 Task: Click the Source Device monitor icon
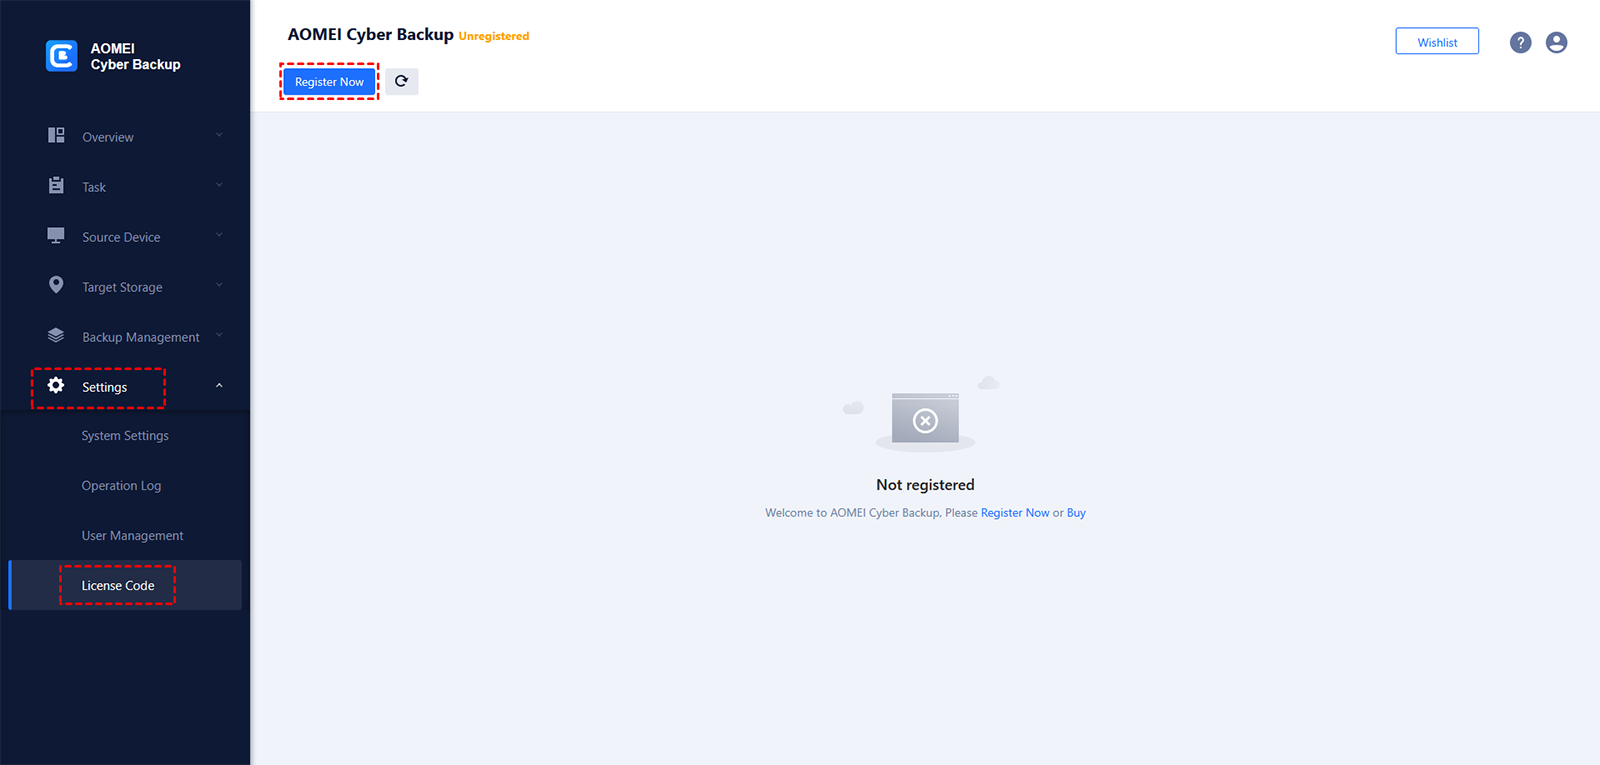coord(56,235)
